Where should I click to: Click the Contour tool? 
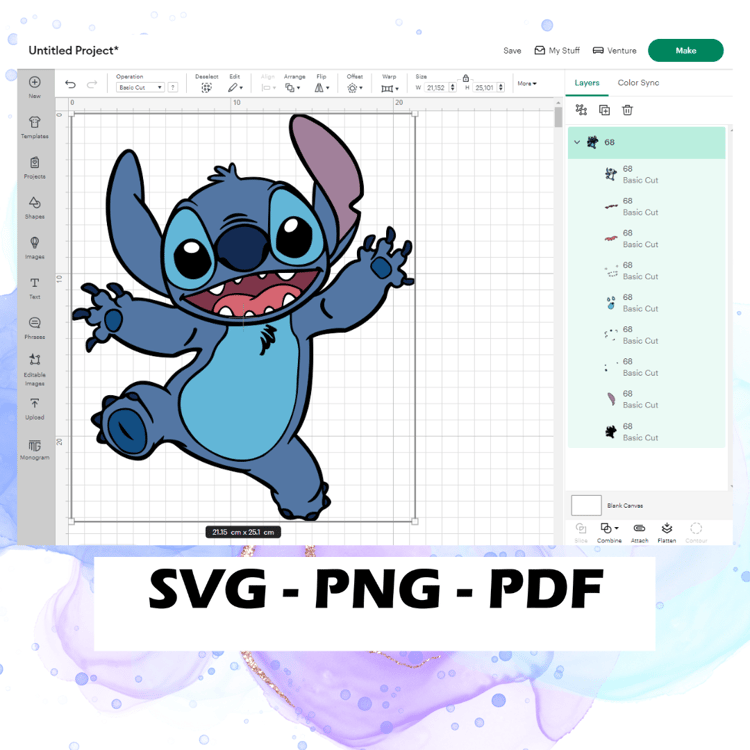696,532
